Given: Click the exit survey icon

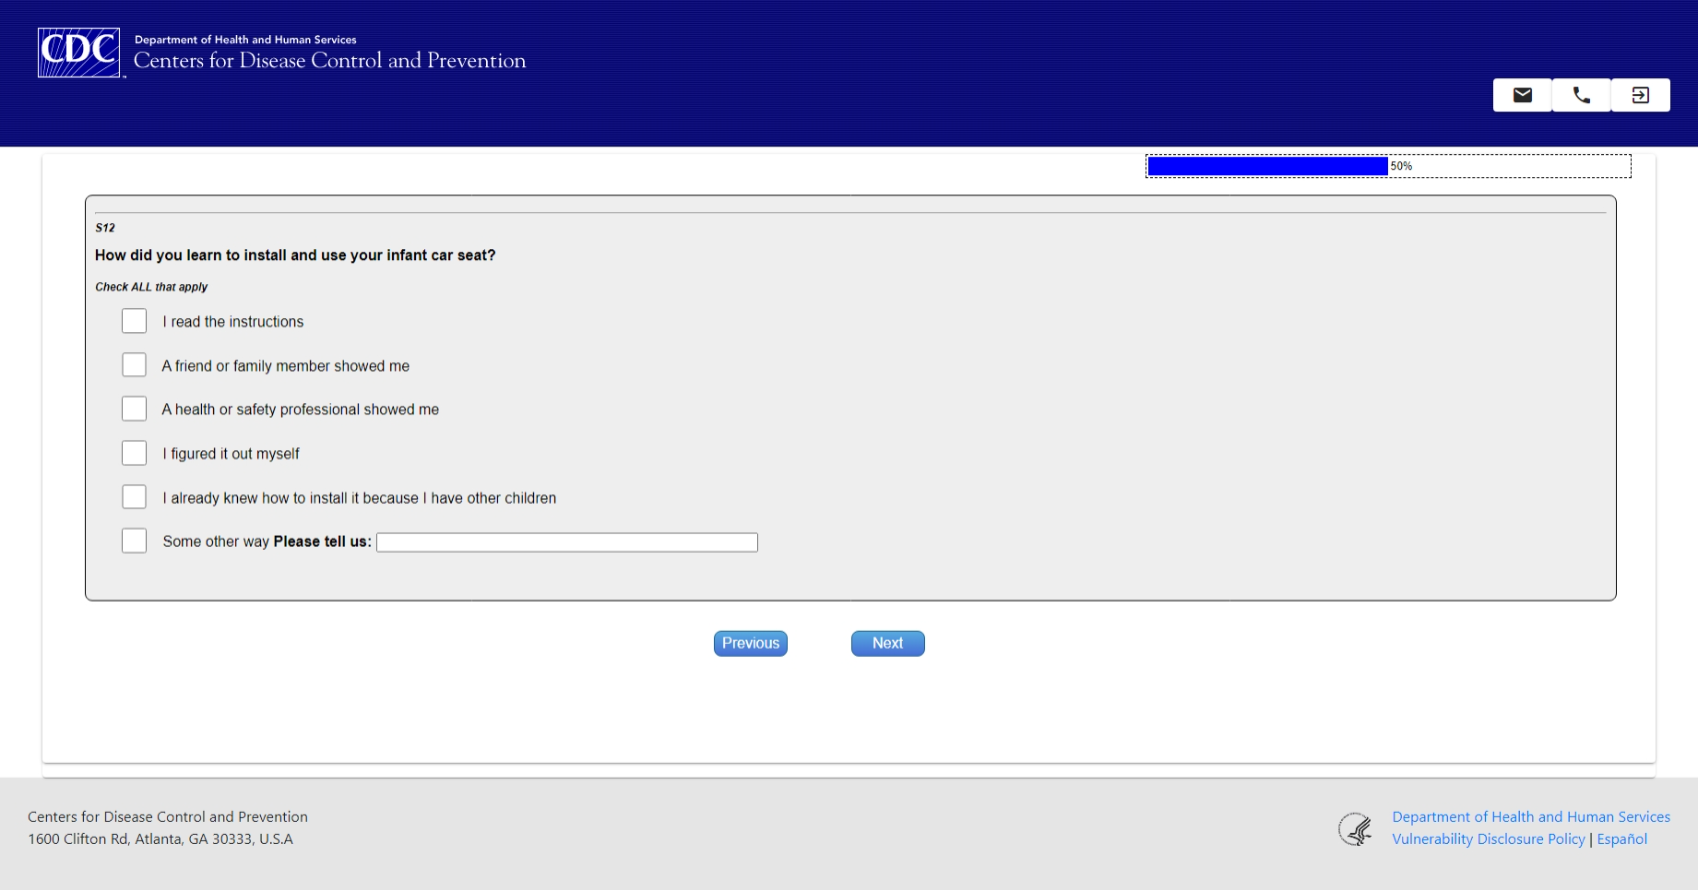Looking at the screenshot, I should pos(1640,95).
